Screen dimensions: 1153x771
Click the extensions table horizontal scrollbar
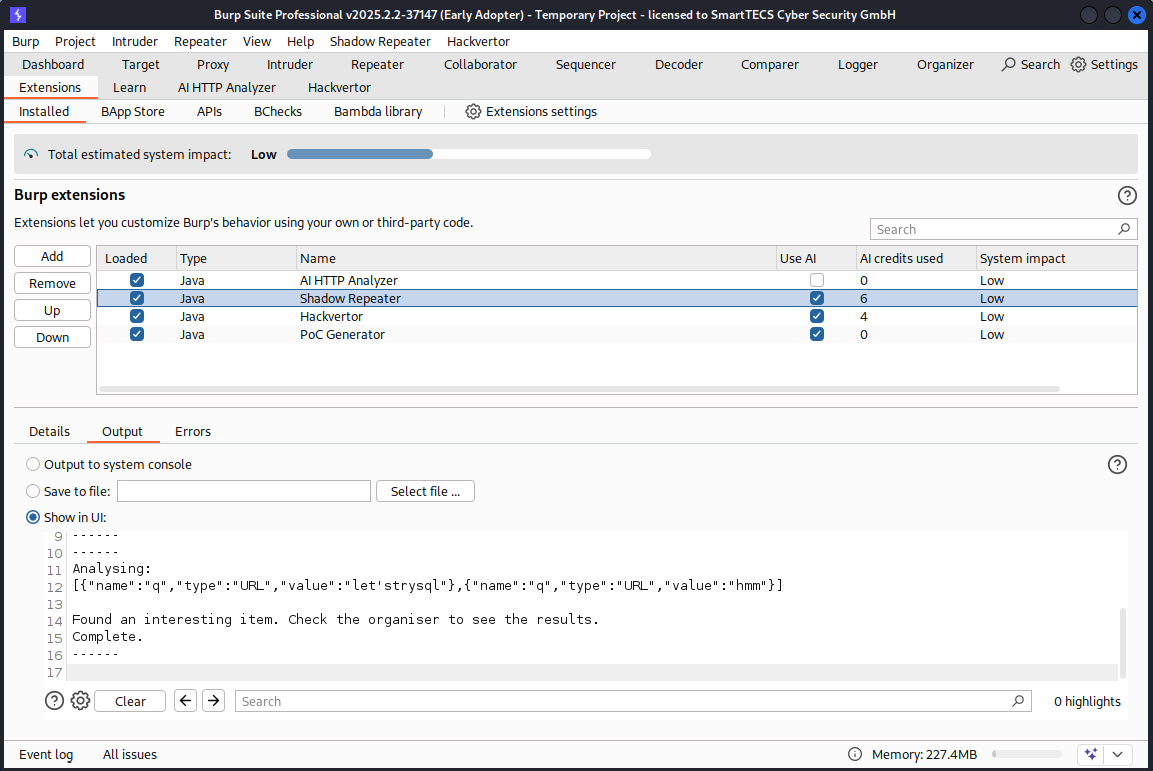(x=579, y=389)
